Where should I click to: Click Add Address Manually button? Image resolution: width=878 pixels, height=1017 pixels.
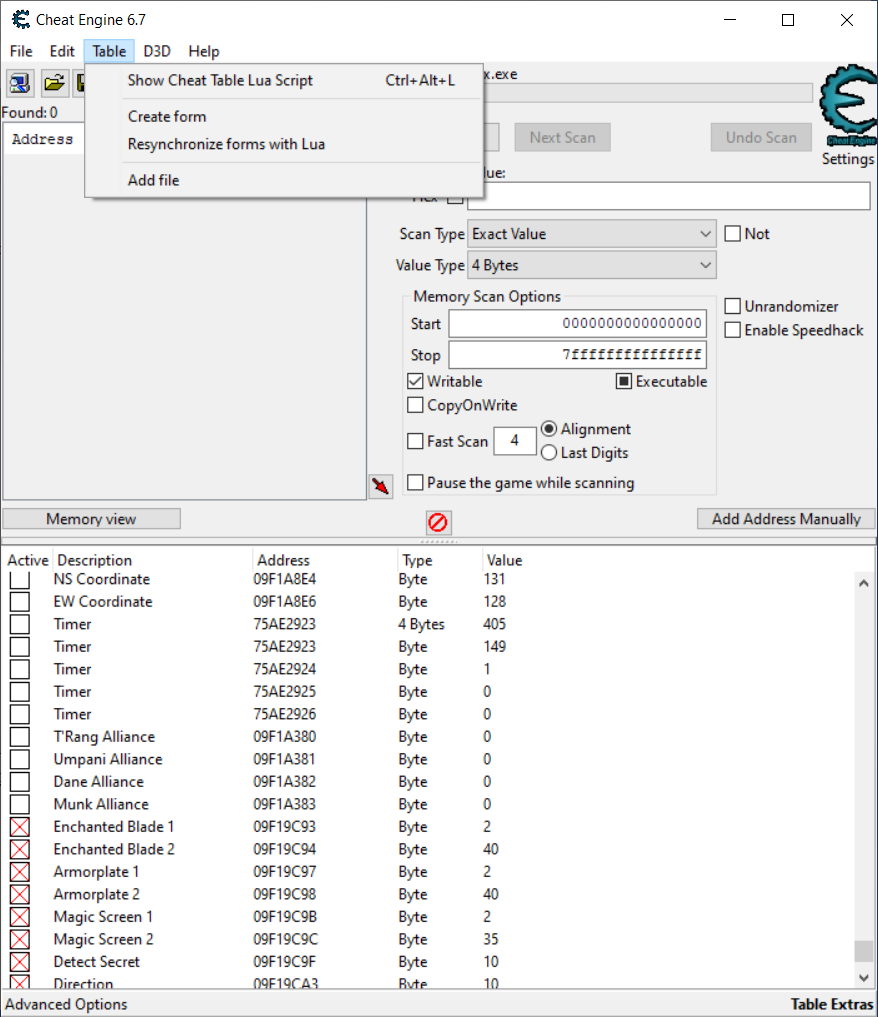coord(786,519)
